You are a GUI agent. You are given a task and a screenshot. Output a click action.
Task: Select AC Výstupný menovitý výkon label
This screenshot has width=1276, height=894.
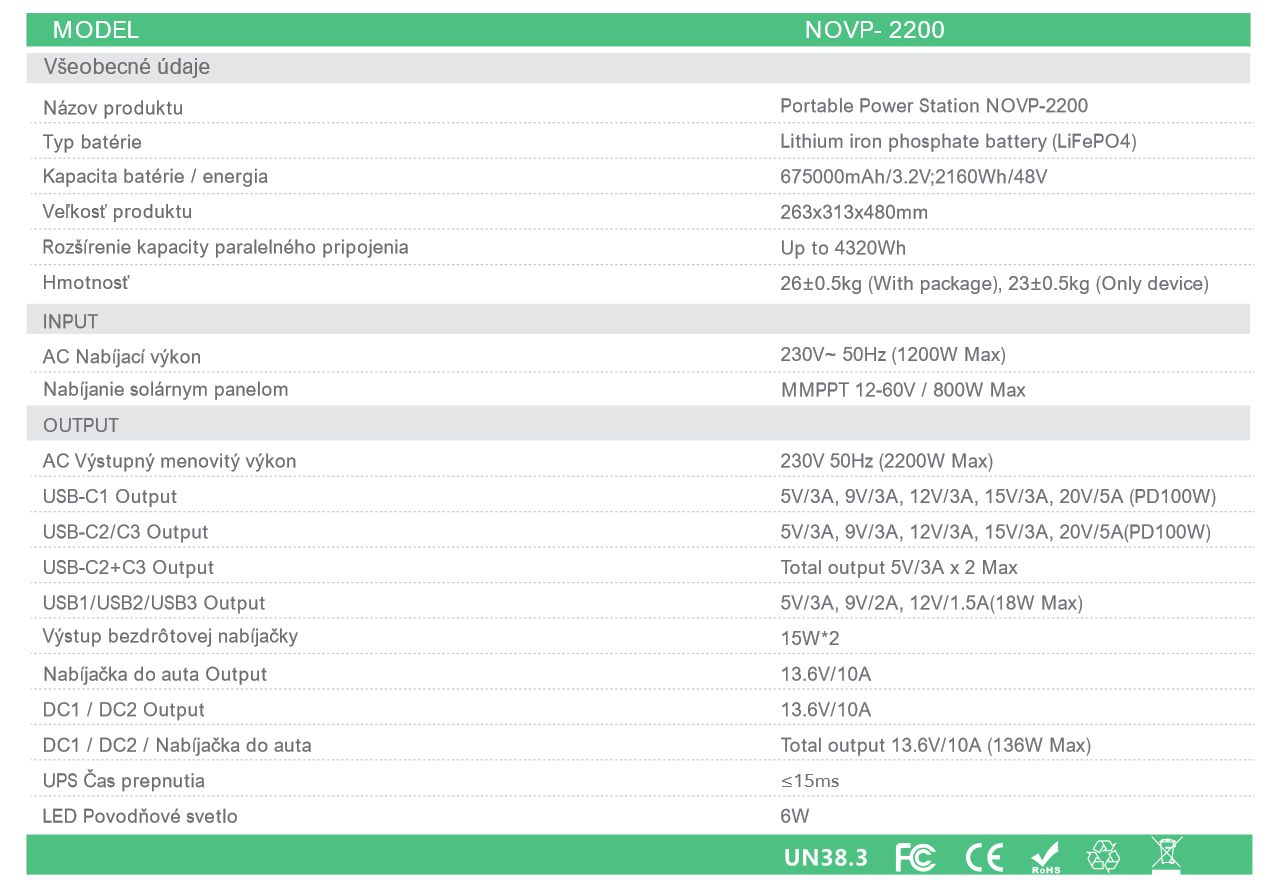169,461
